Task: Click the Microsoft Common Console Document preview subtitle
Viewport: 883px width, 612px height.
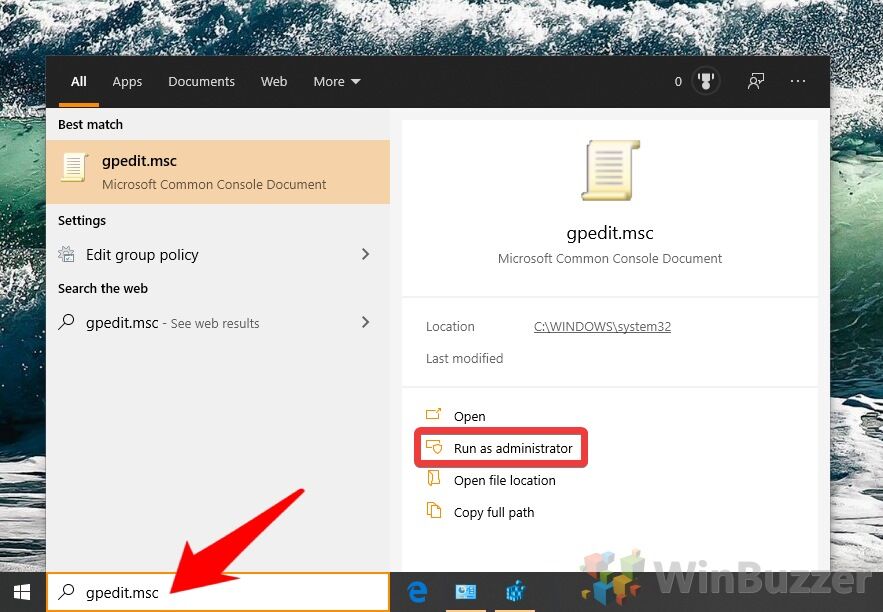Action: pyautogui.click(x=610, y=258)
